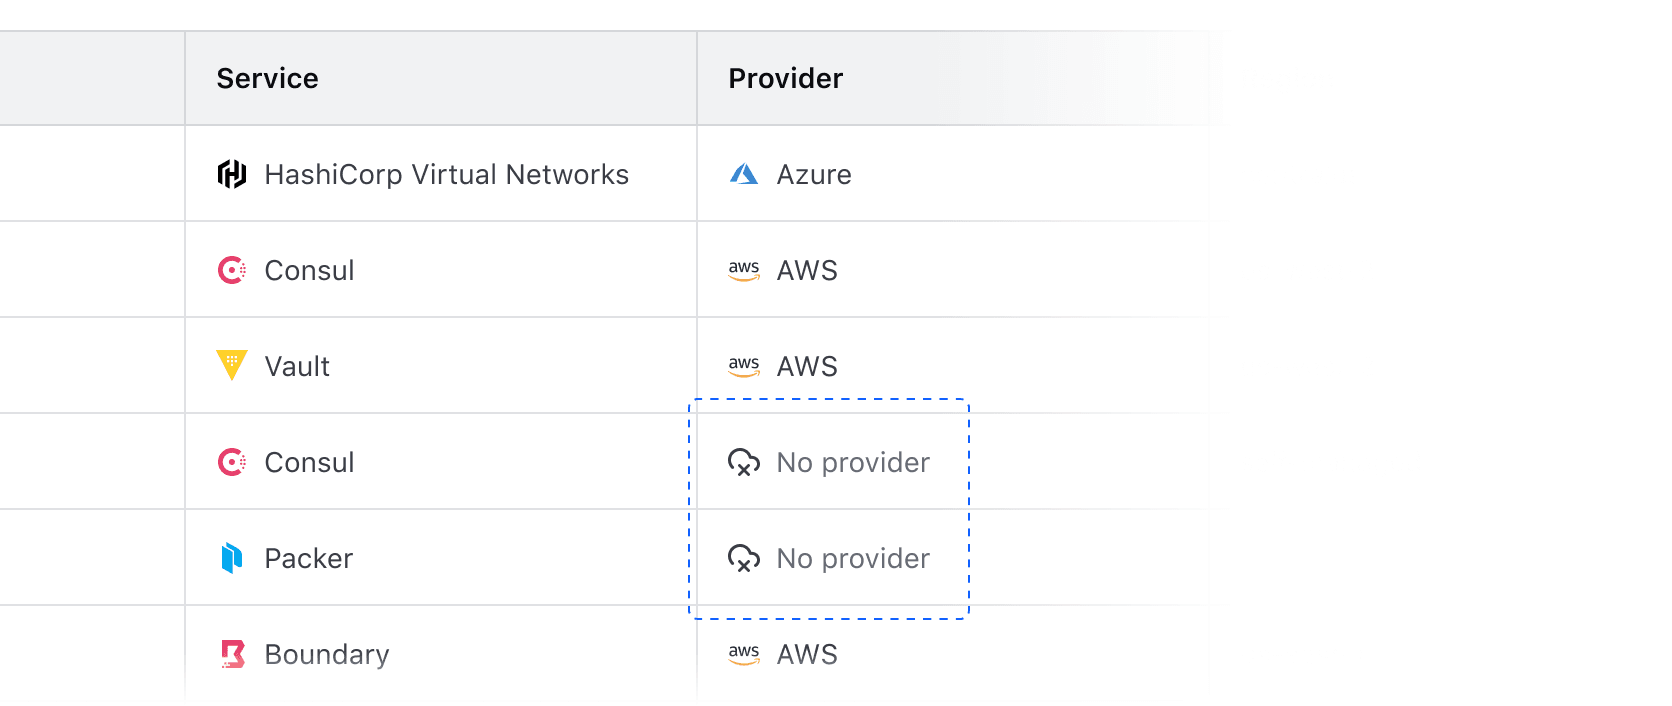This screenshot has width=1672, height=706.
Task: Select the AWS icon next to Vault
Action: pos(744,365)
